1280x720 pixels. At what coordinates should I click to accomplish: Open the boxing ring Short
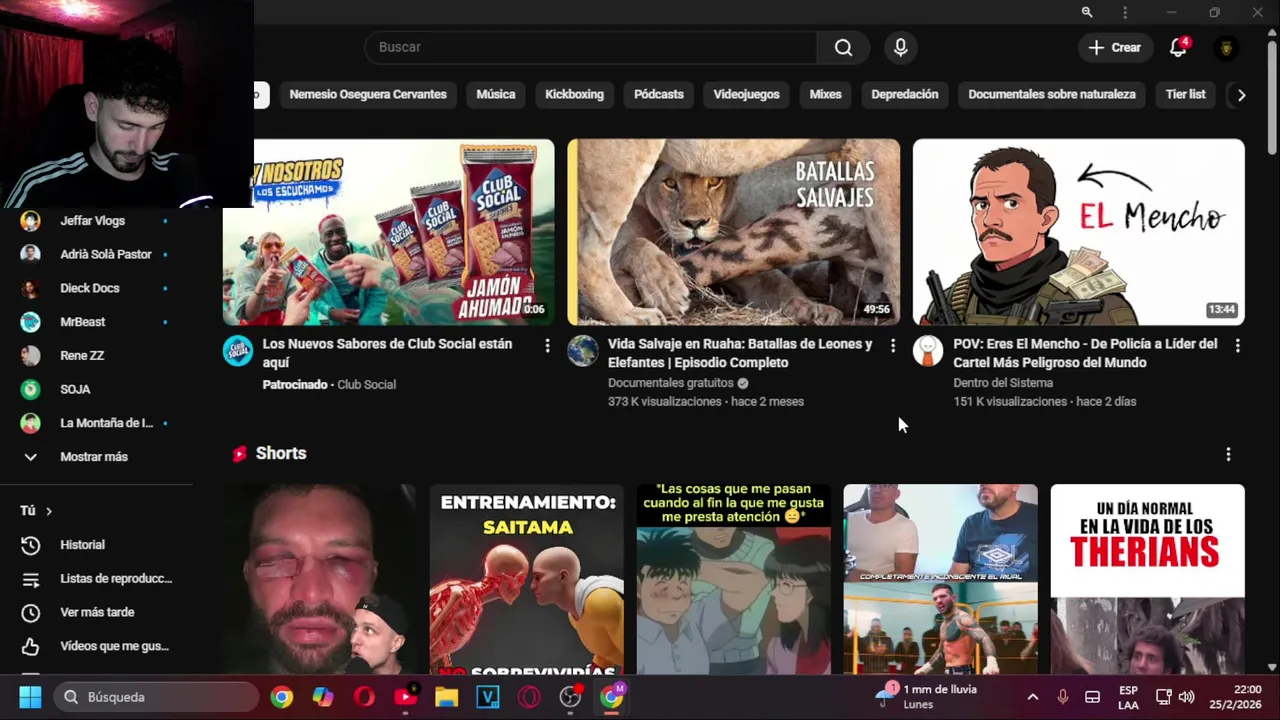(940, 579)
